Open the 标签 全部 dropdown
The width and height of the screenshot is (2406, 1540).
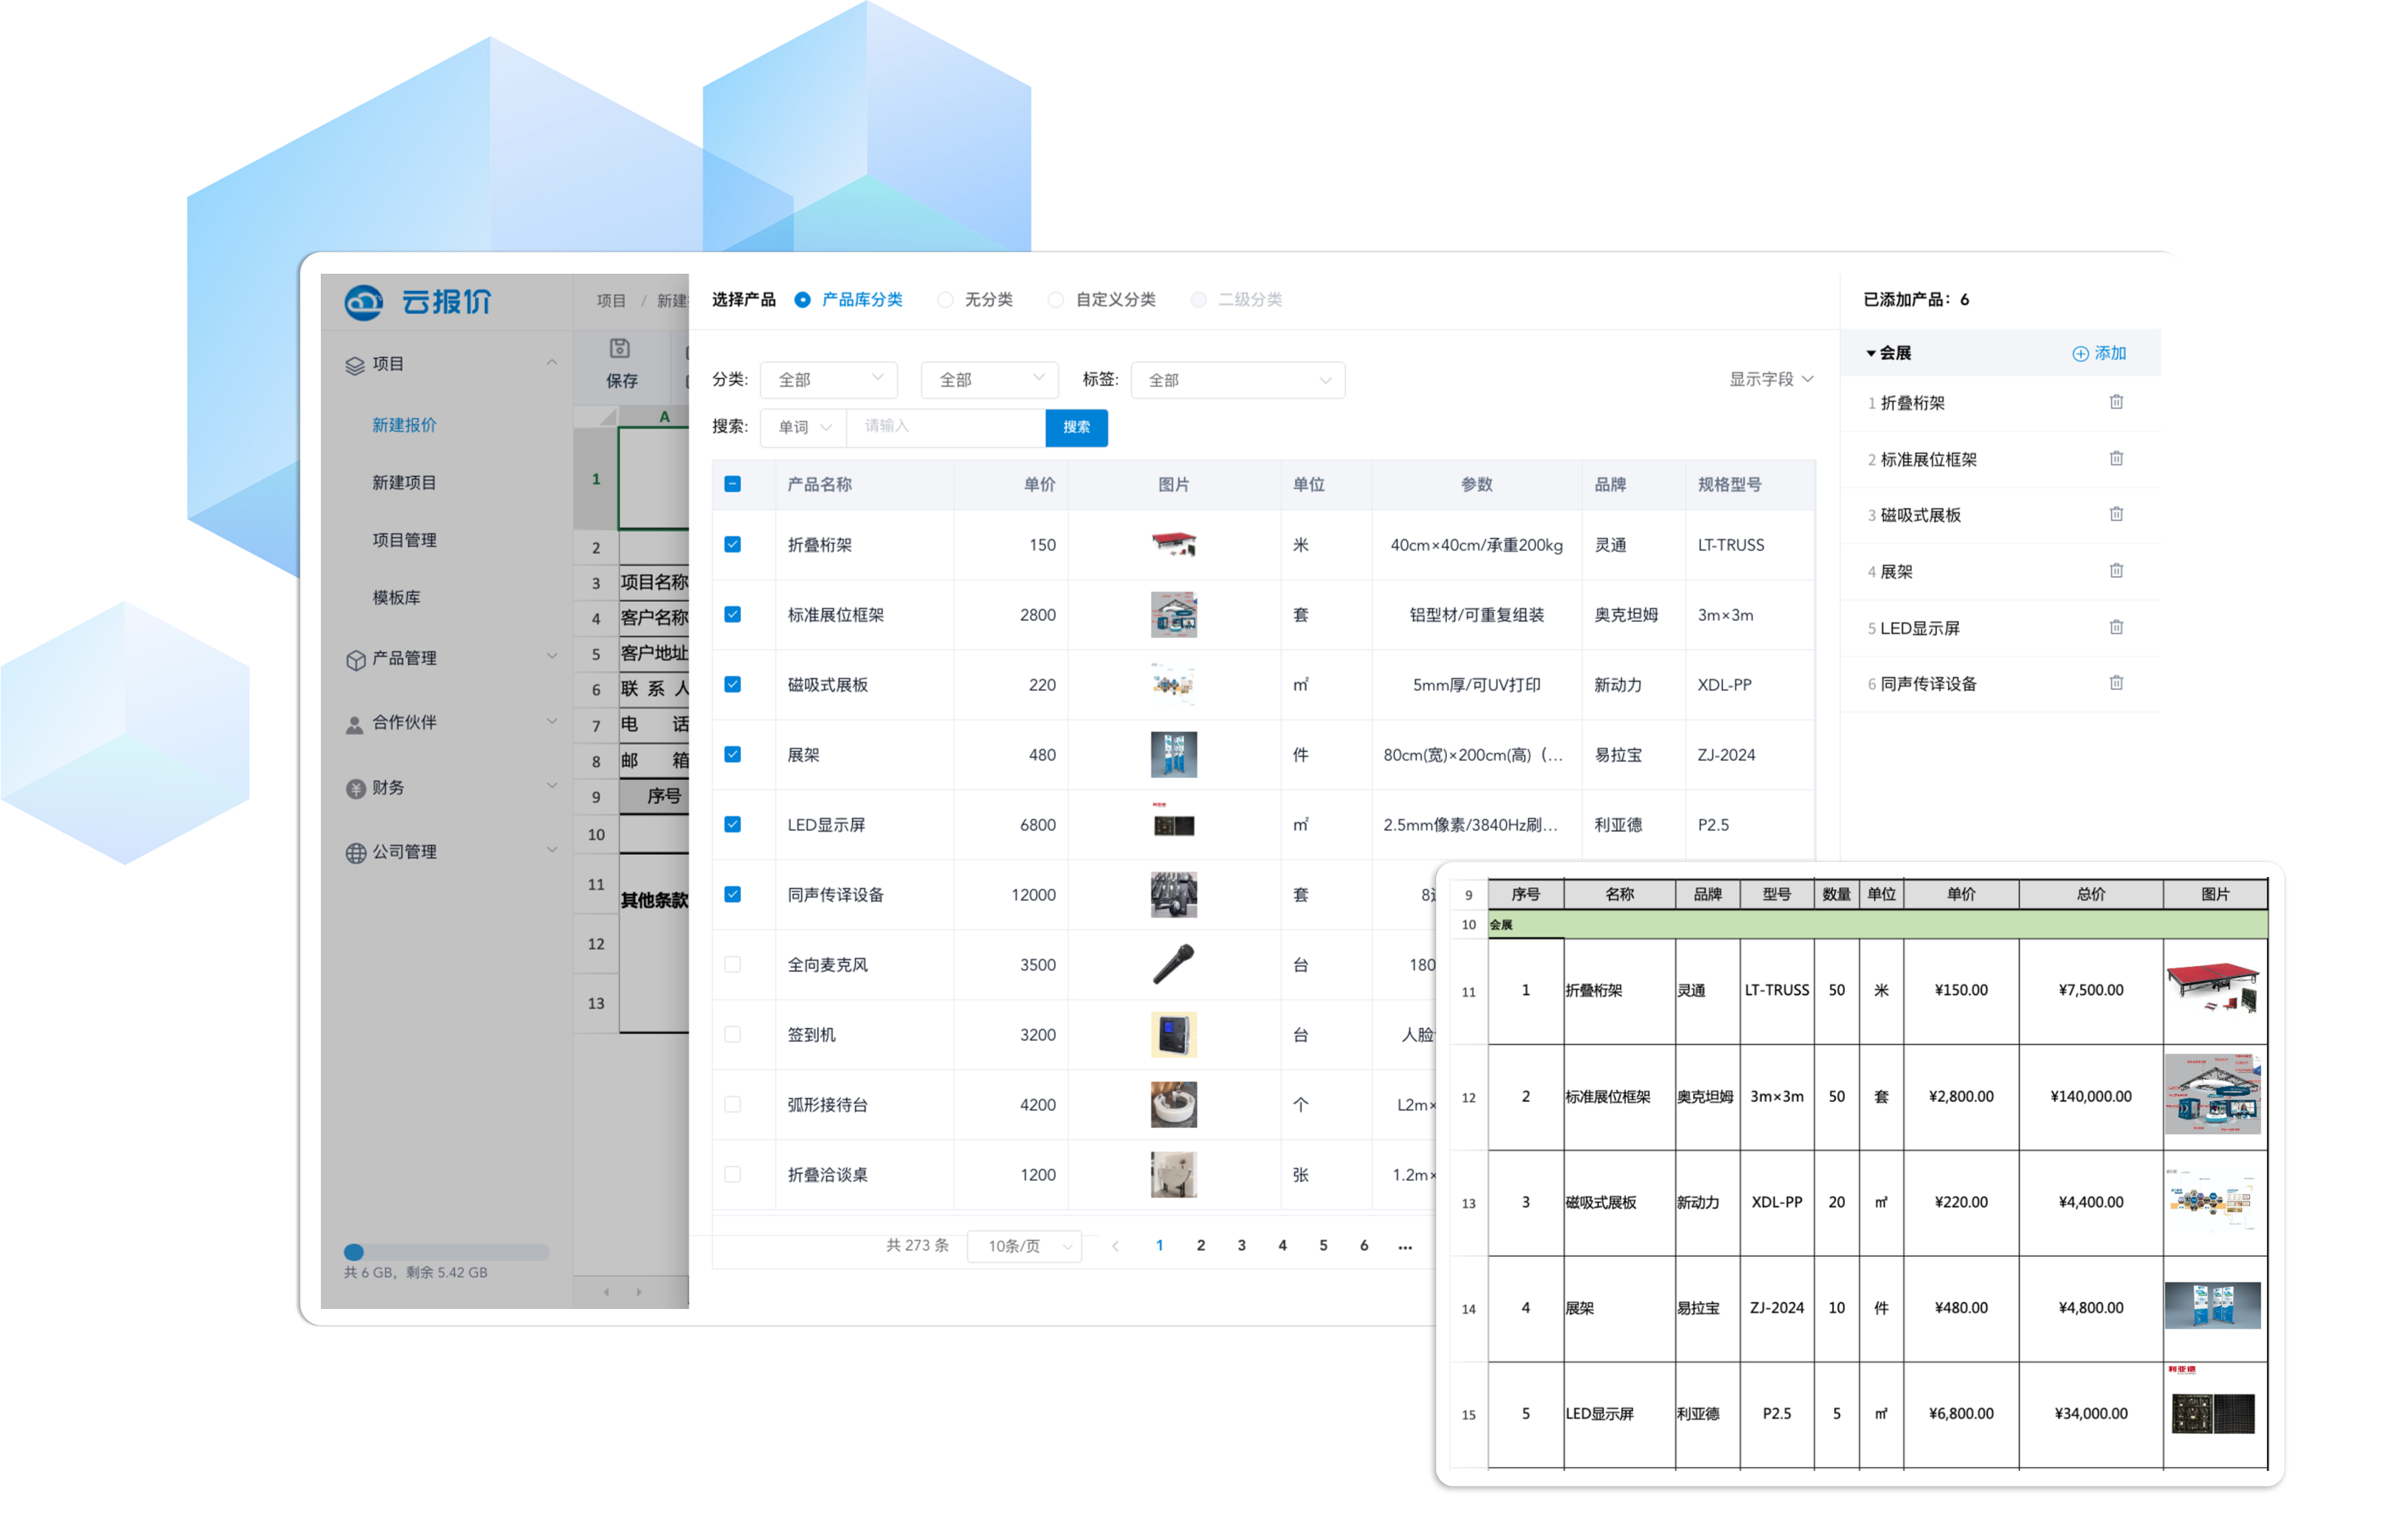(x=1237, y=380)
